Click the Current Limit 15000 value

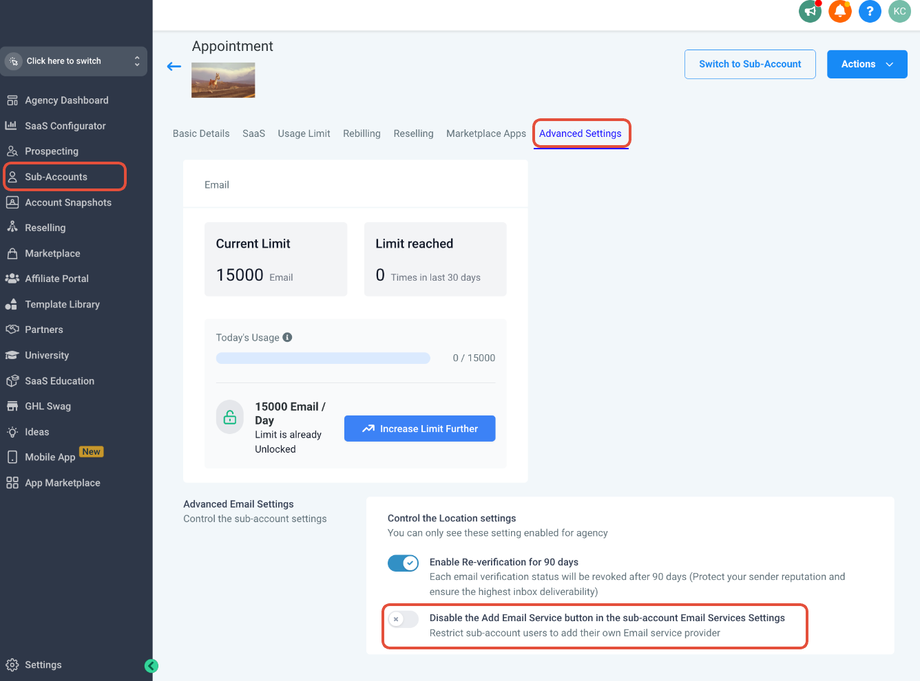(239, 275)
